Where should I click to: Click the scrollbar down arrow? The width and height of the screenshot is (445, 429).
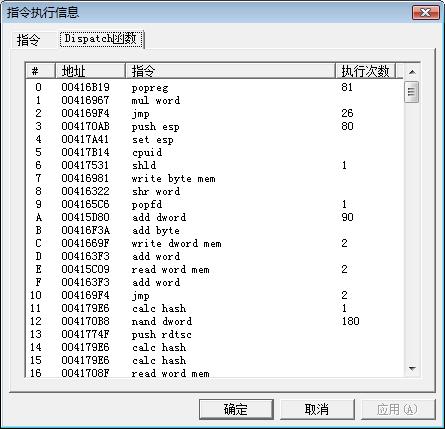coord(412,369)
